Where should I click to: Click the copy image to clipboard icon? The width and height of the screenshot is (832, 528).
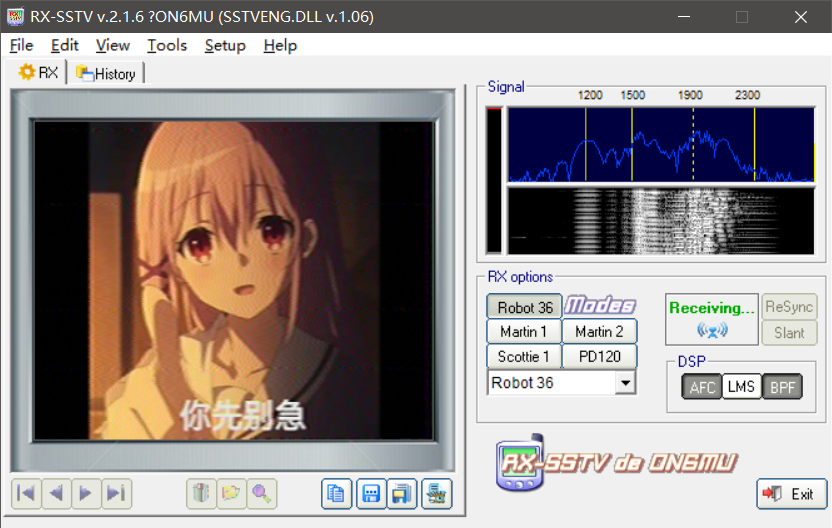336,494
